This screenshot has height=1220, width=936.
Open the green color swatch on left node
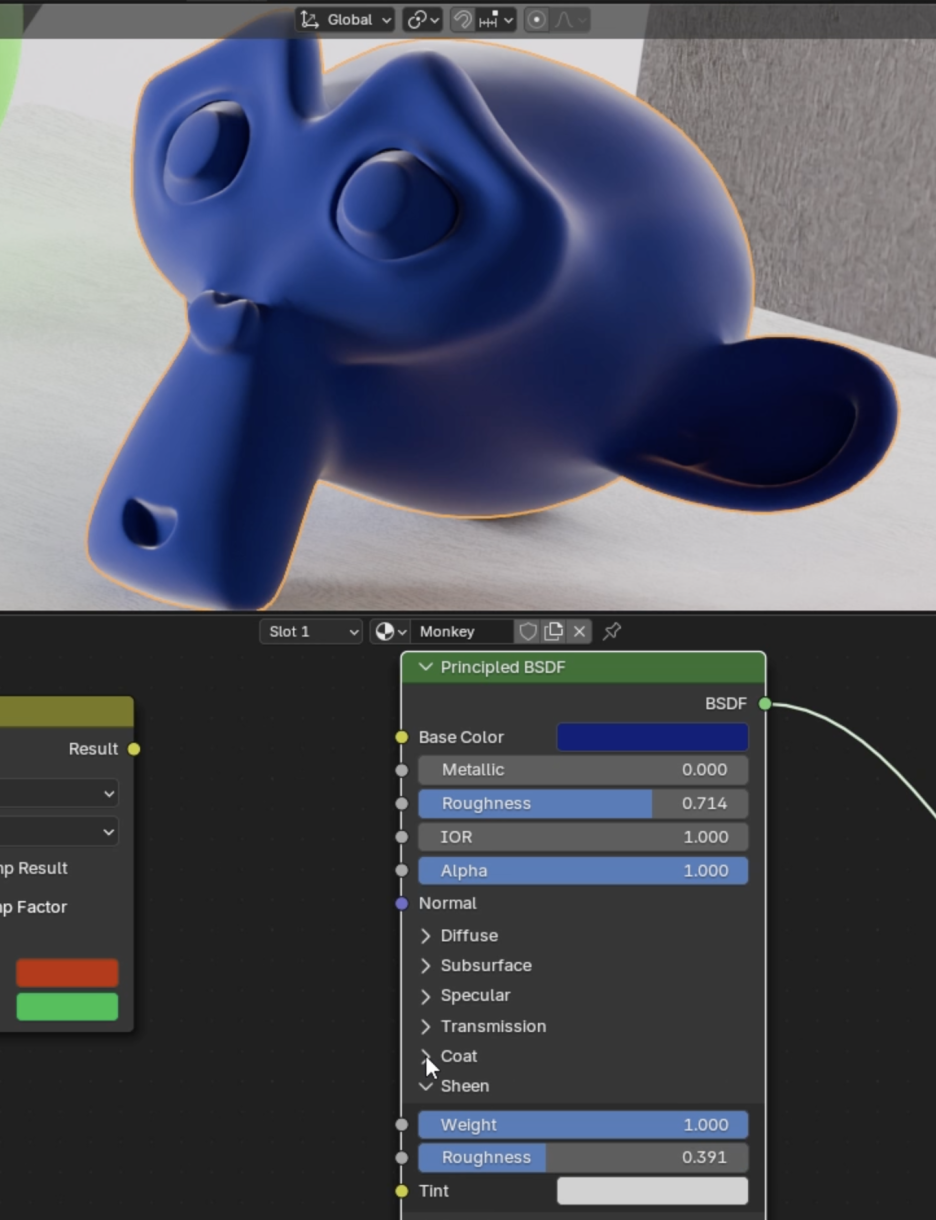tap(67, 1007)
